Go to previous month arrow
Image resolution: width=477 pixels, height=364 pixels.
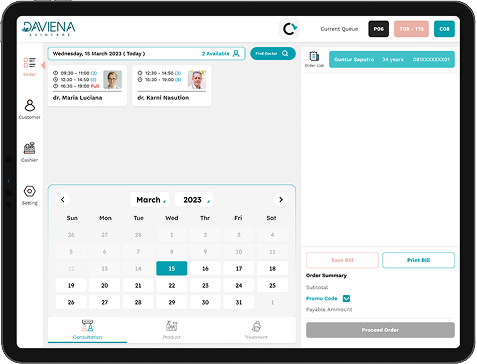63,200
